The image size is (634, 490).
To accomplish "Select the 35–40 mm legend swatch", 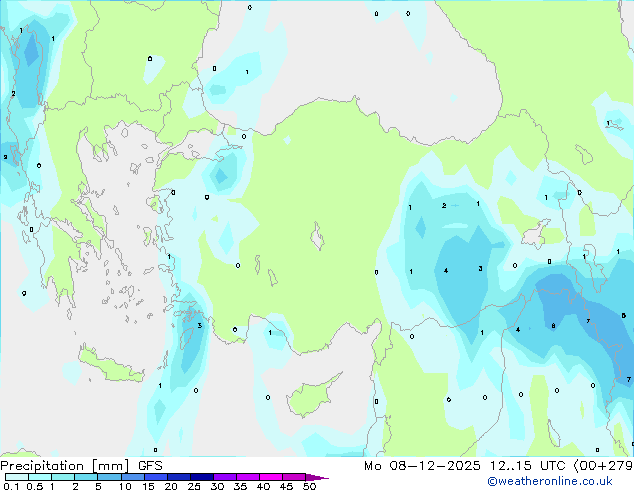I will click(248, 477).
